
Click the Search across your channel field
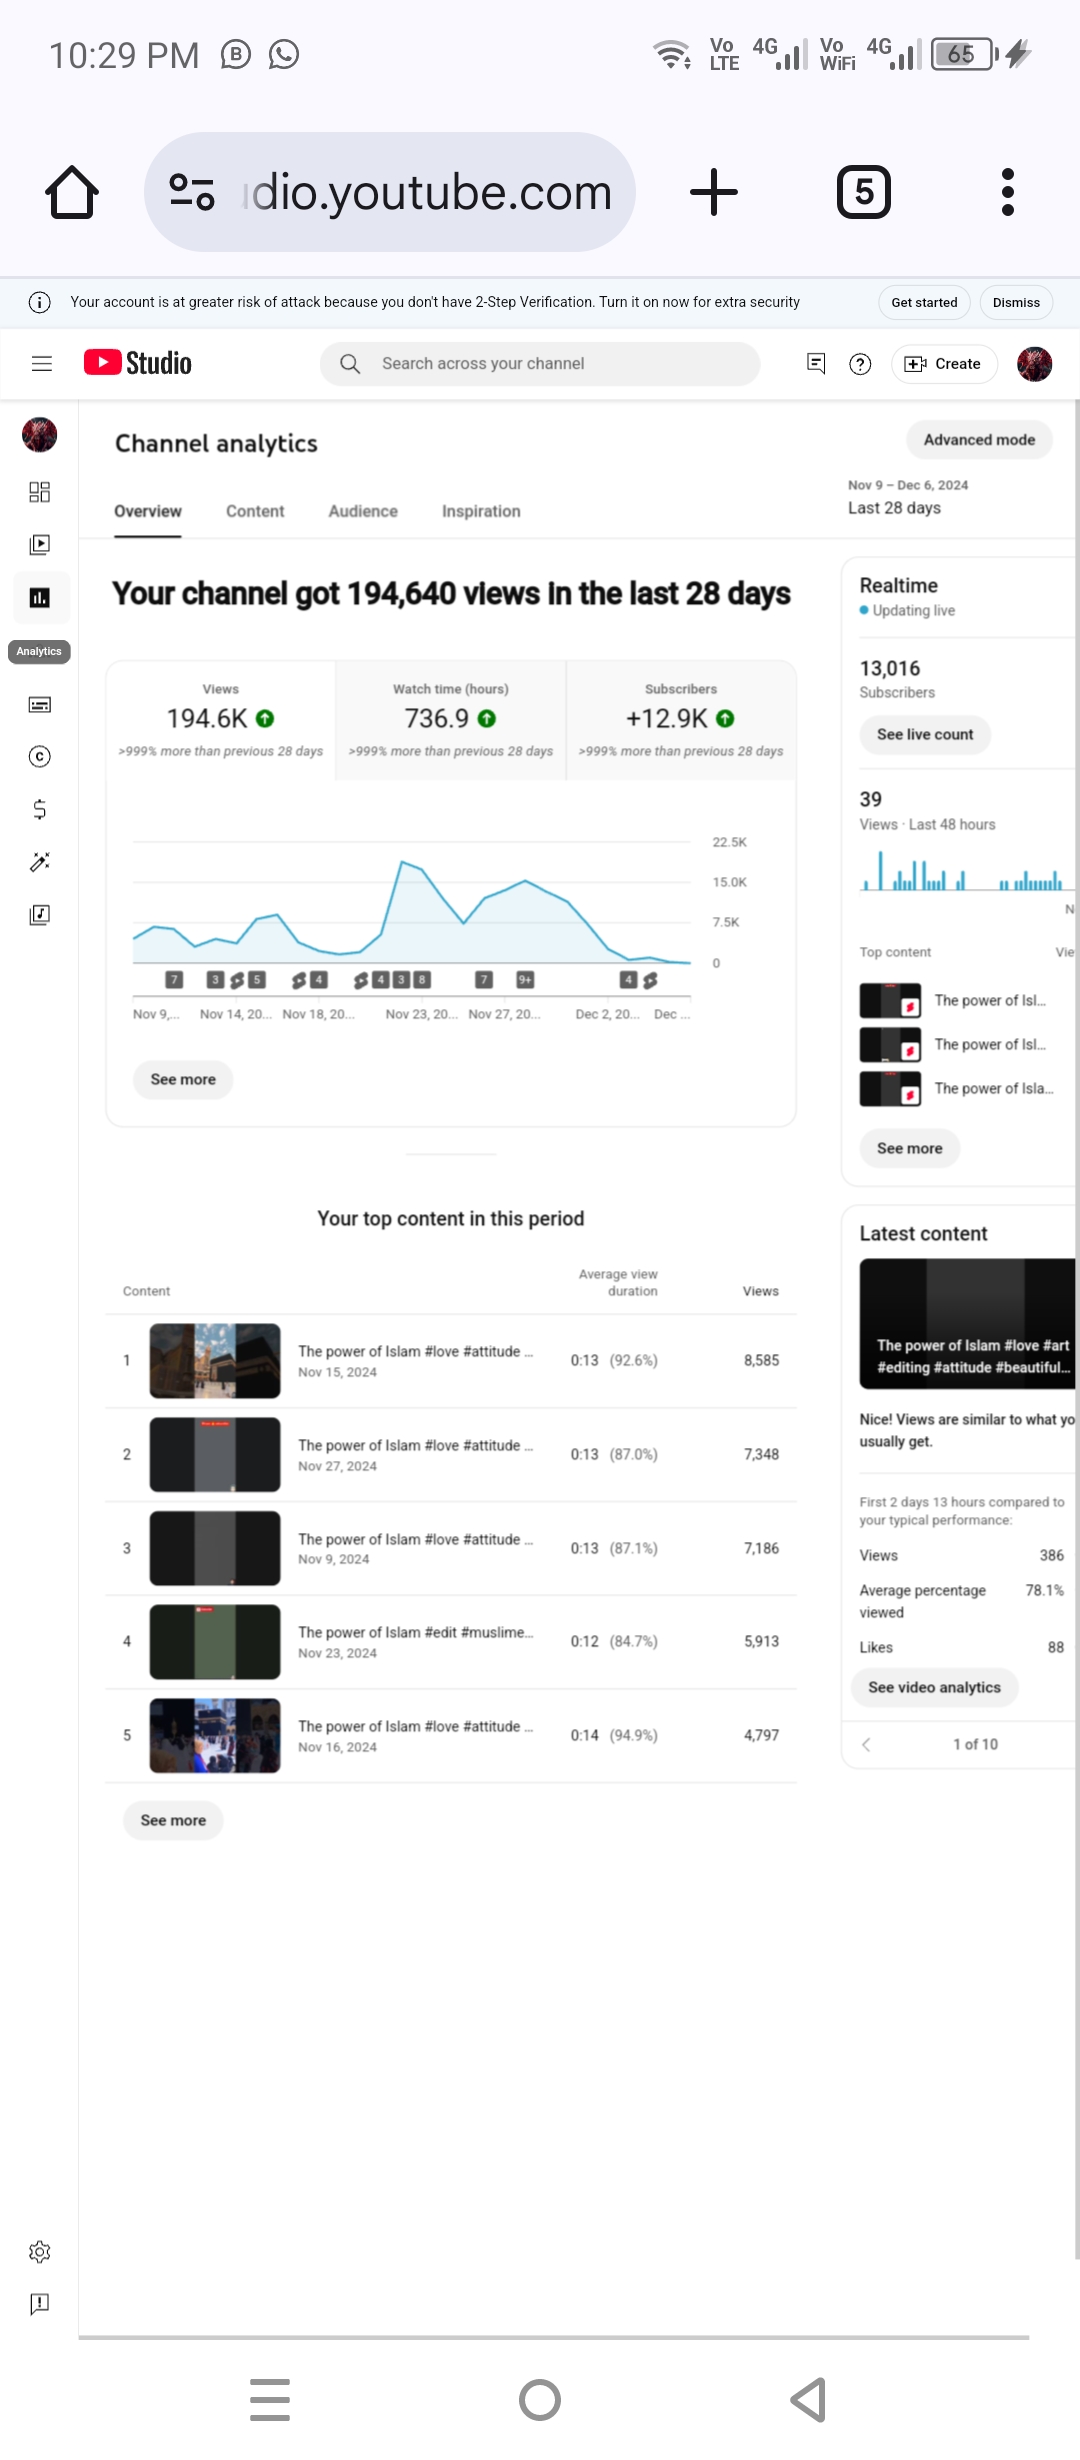(540, 364)
